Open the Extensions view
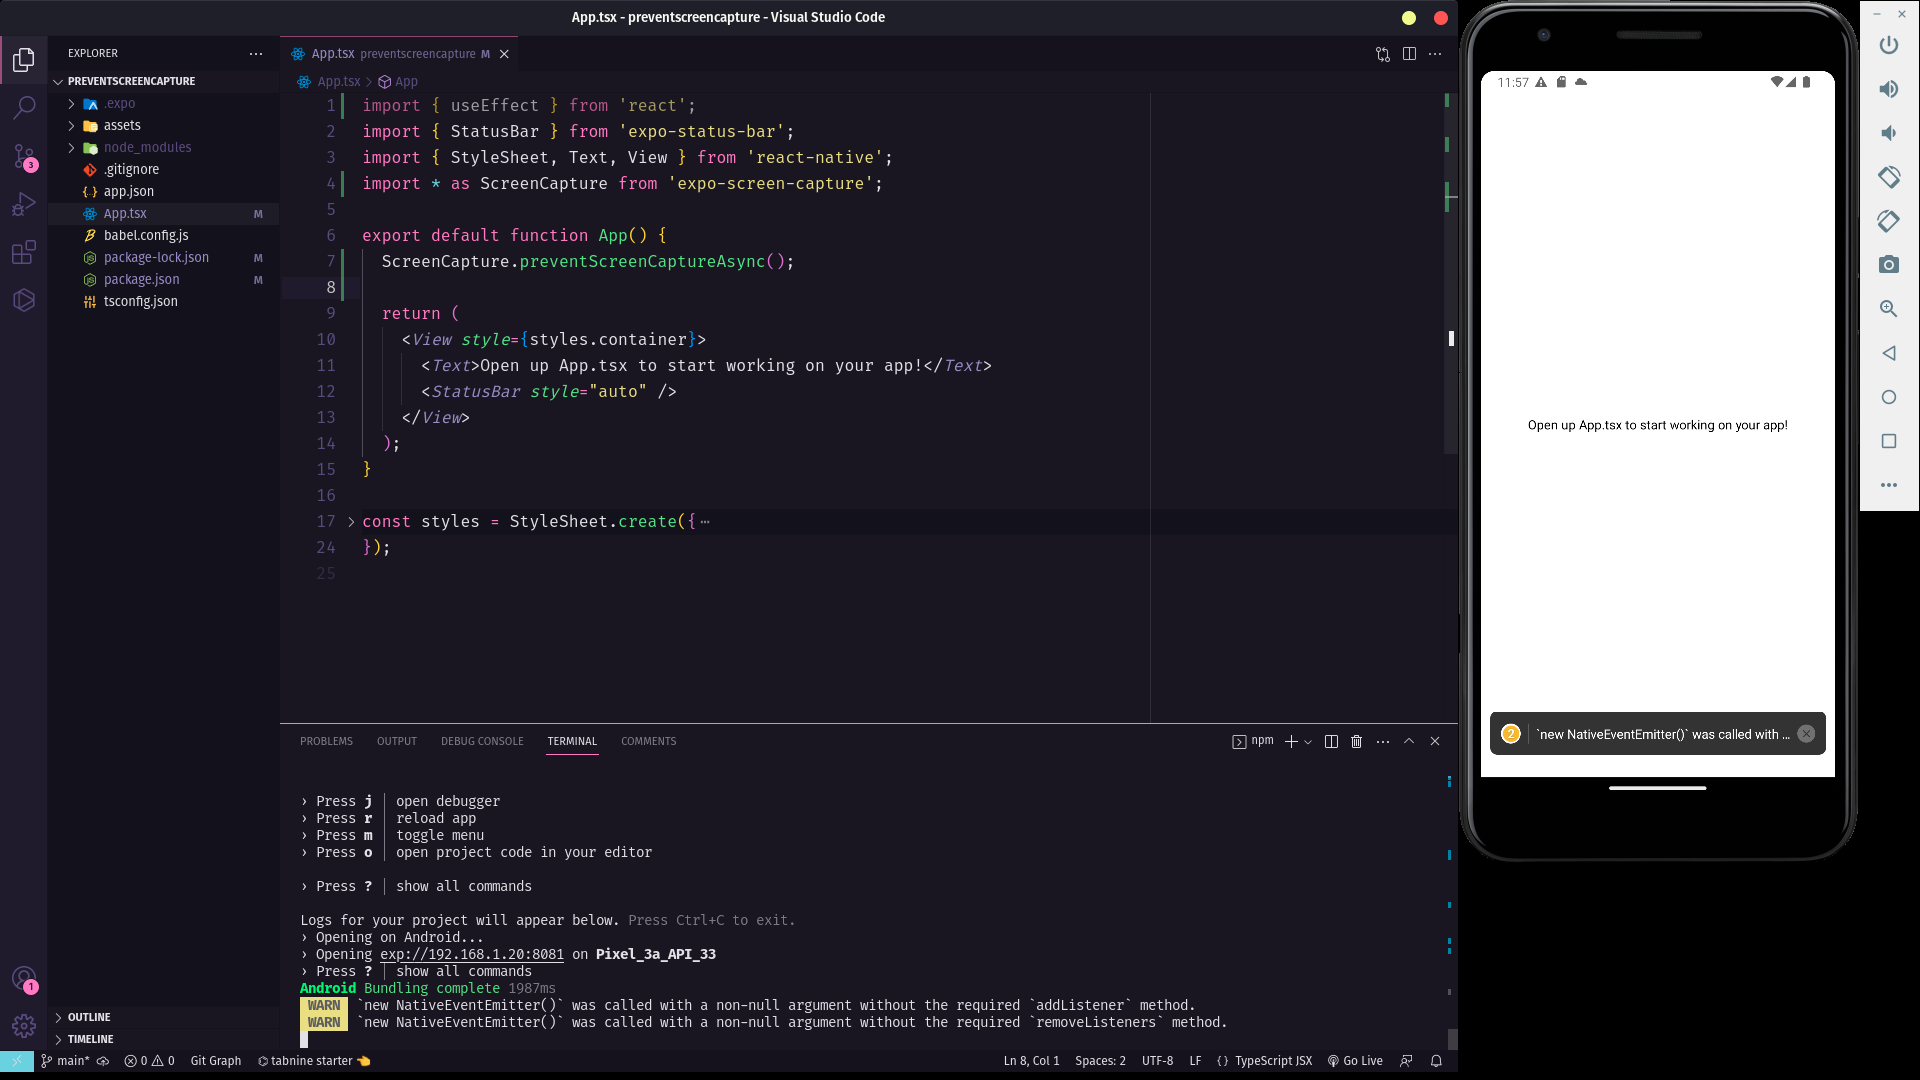This screenshot has width=1920, height=1080. 24,252
